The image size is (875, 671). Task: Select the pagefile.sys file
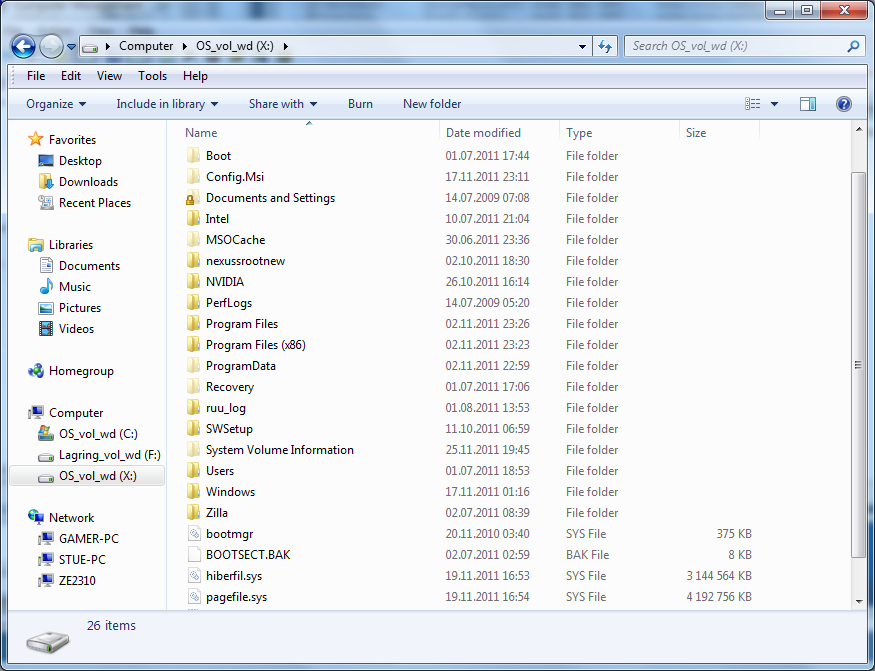[x=236, y=597]
